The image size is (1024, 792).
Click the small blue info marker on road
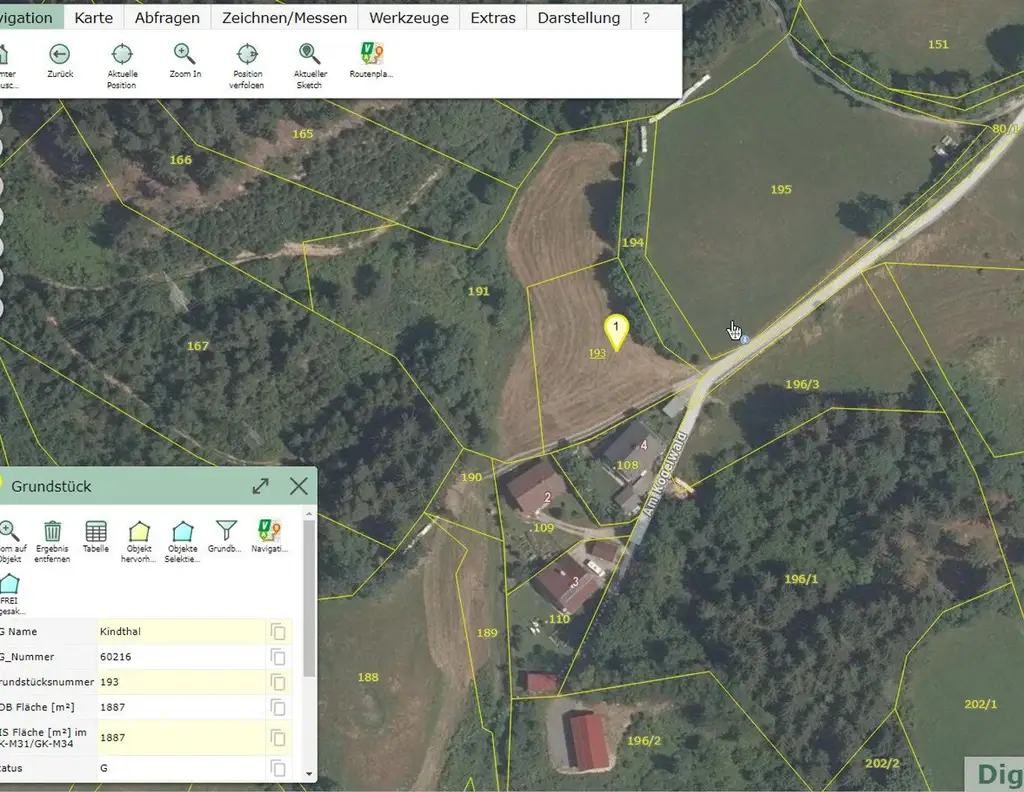[x=744, y=340]
